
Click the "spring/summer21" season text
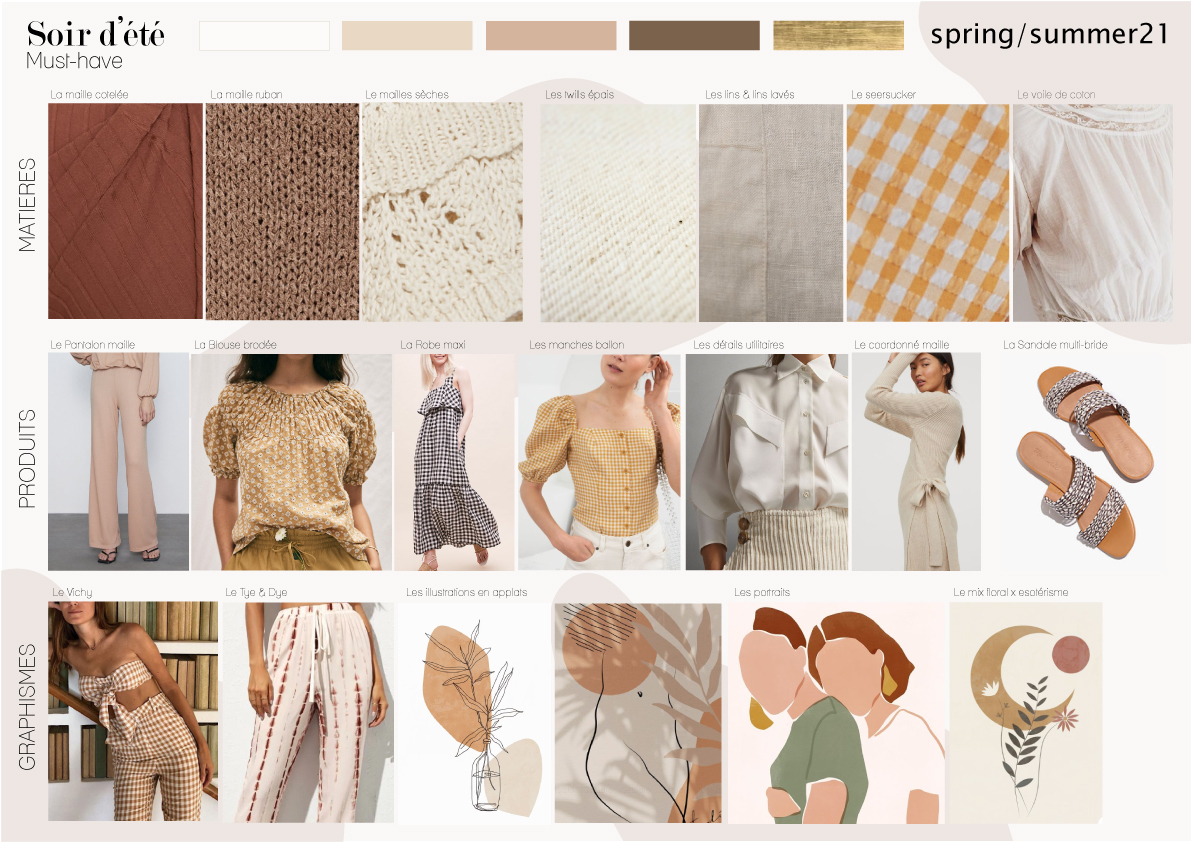pos(1049,34)
